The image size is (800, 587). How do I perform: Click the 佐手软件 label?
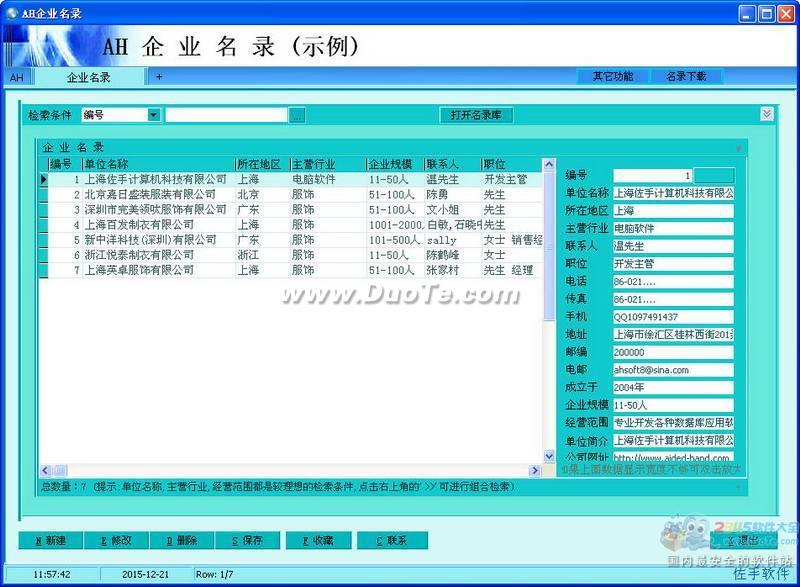tap(762, 574)
